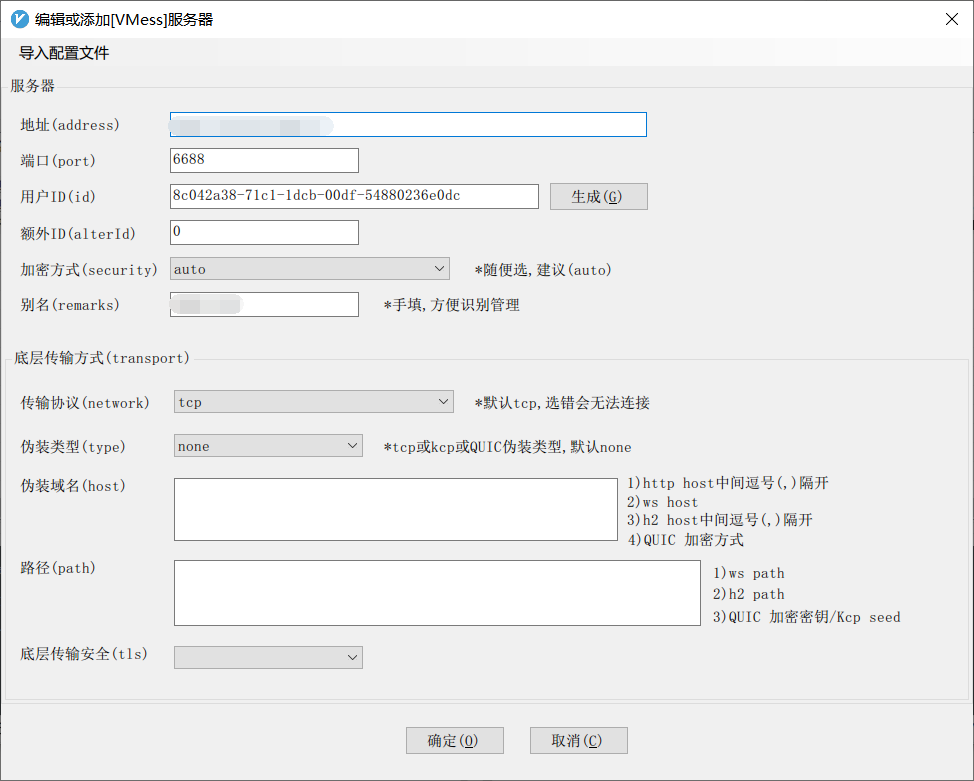Image resolution: width=974 pixels, height=781 pixels.
Task: Select the 端口(port) input field
Action: (263, 160)
